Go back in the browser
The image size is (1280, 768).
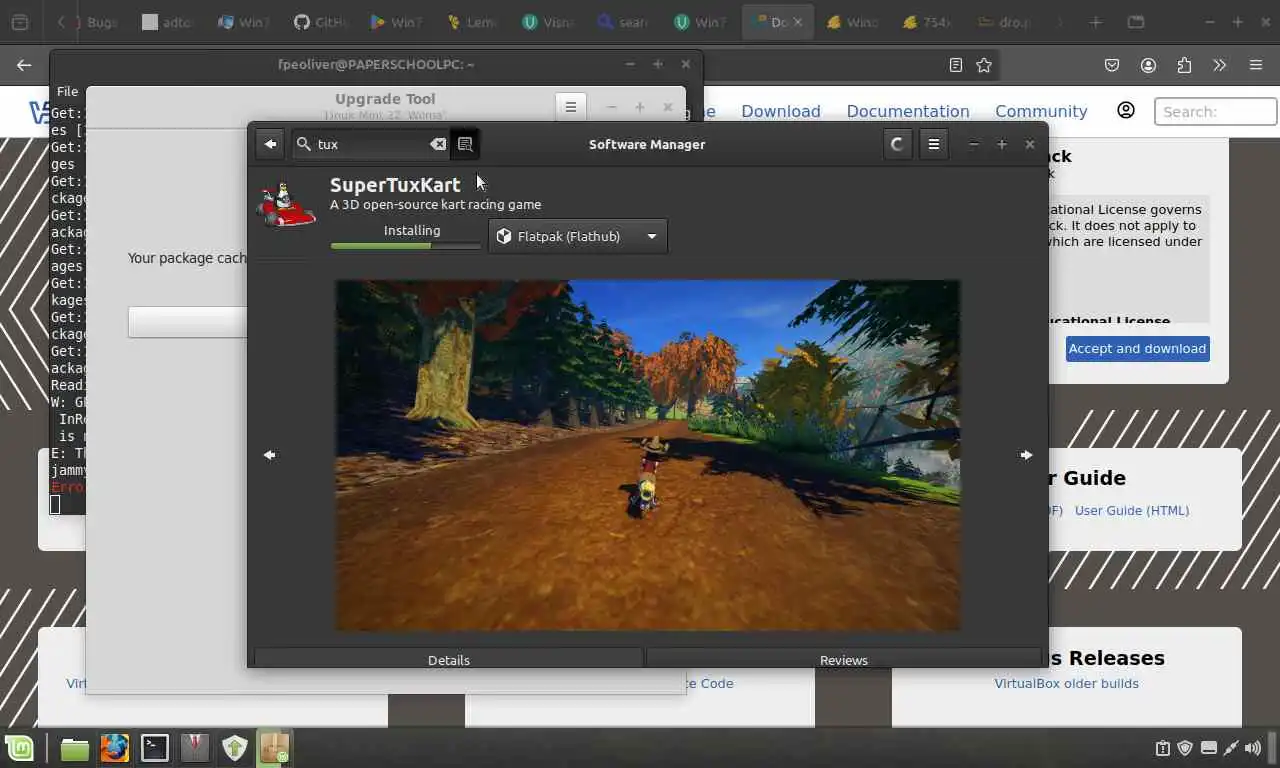click(x=24, y=65)
